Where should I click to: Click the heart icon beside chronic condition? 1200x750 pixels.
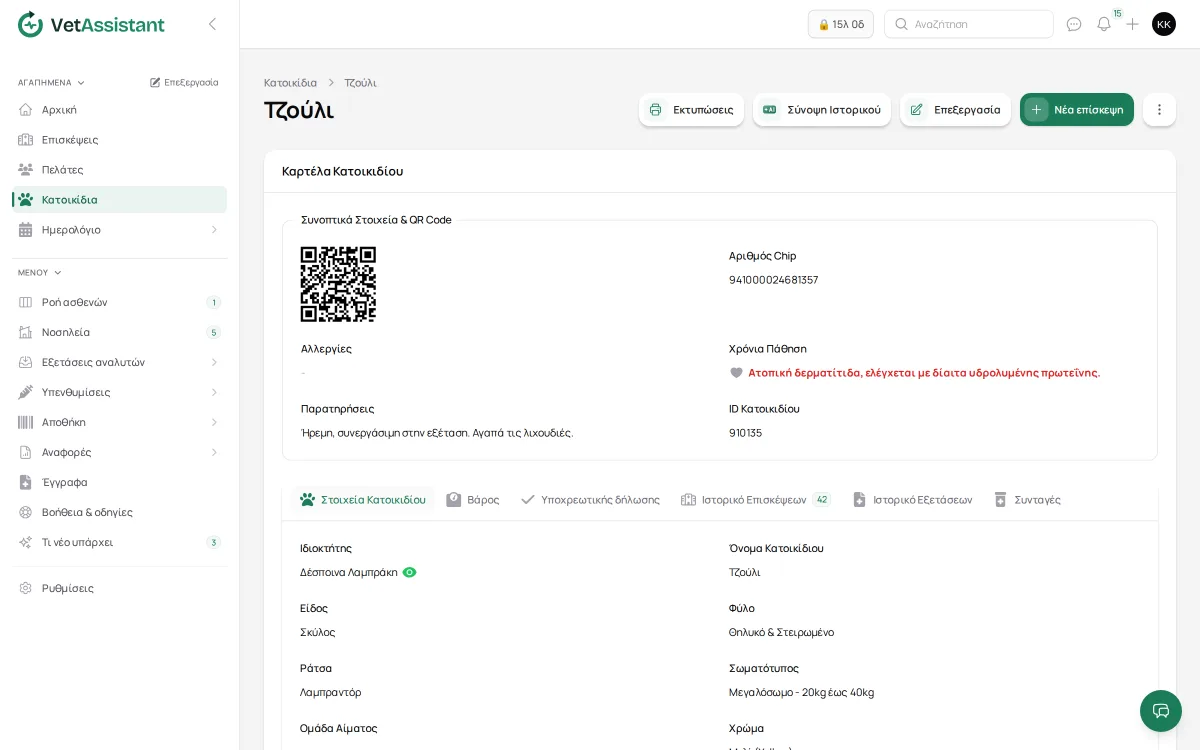point(737,373)
